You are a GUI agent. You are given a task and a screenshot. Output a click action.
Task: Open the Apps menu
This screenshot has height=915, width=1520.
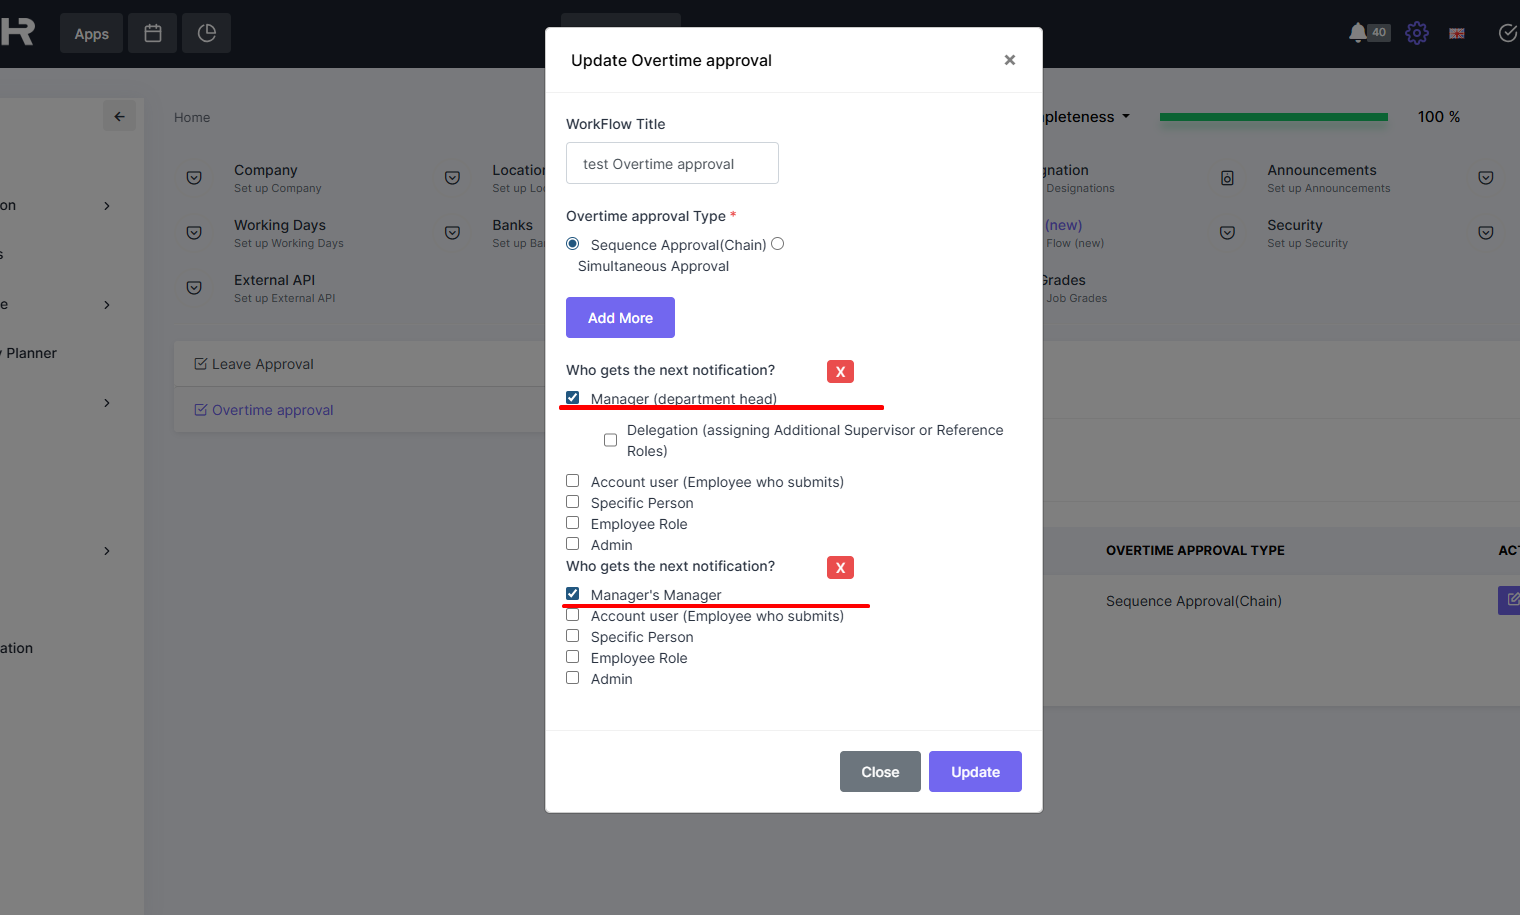(91, 34)
